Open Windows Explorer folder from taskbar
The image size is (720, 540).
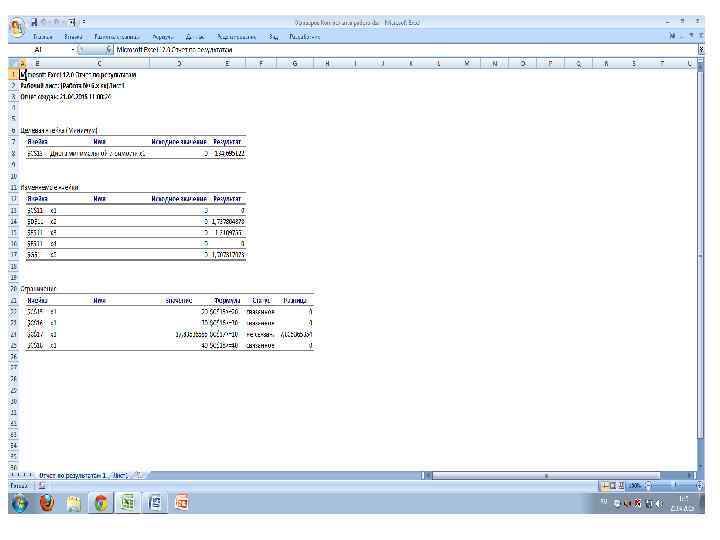point(74,503)
